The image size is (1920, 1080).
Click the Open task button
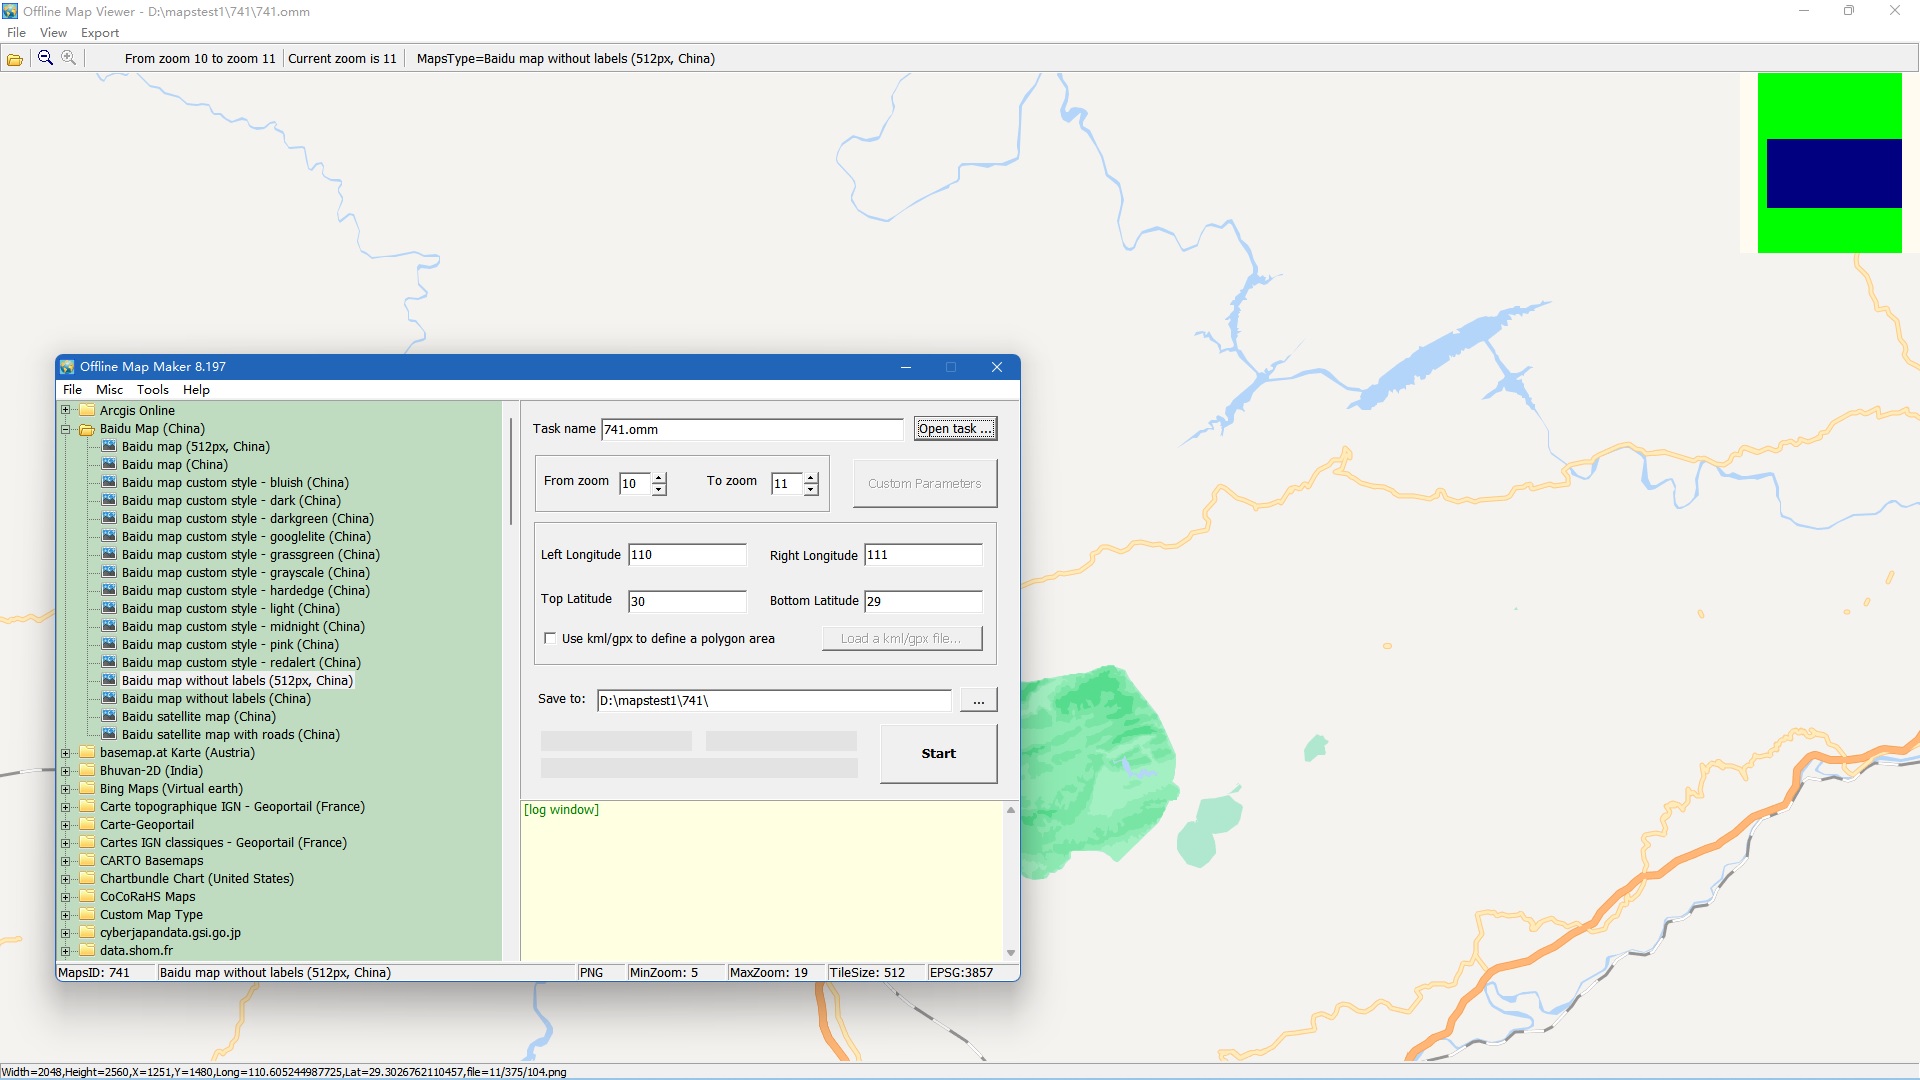pyautogui.click(x=955, y=429)
